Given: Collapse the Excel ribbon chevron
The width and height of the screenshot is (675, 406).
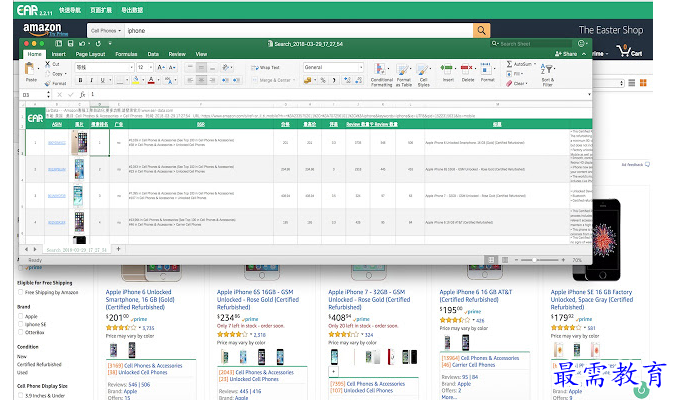Looking at the screenshot, I should point(584,54).
